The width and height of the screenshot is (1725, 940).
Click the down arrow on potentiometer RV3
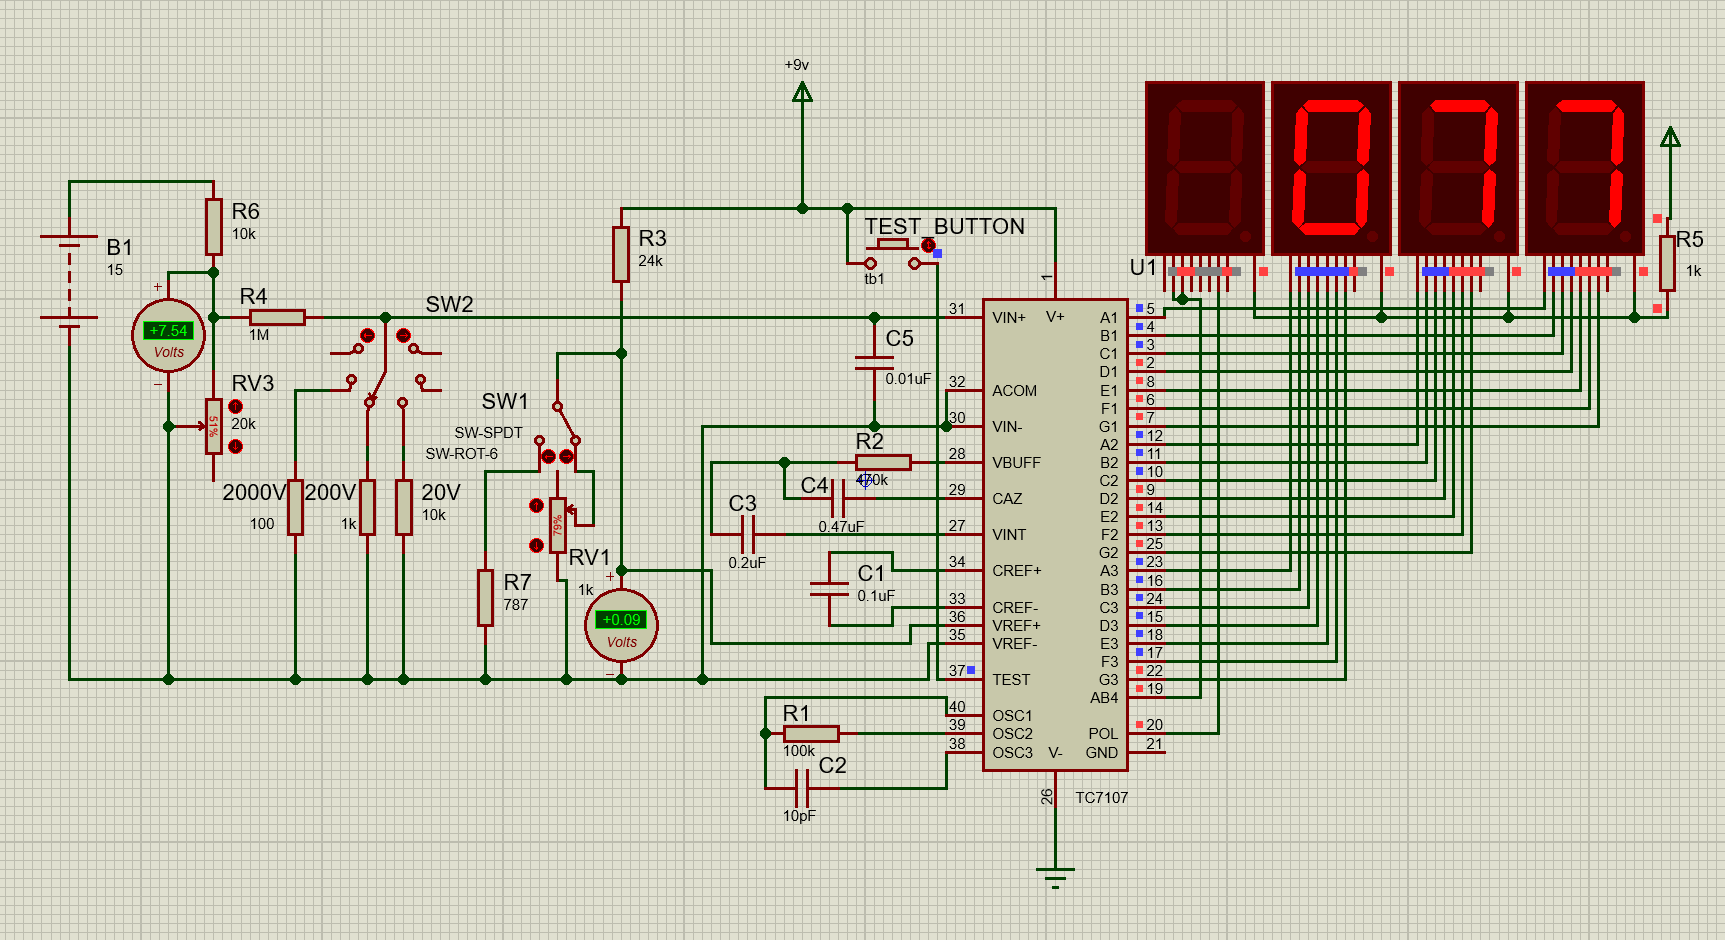tap(235, 446)
